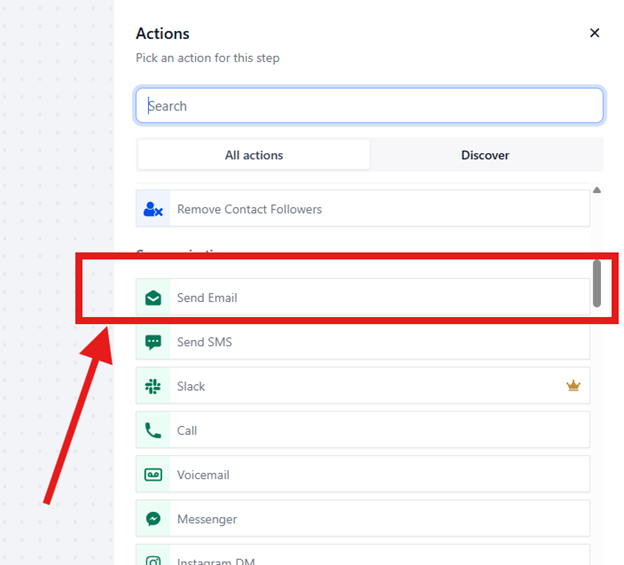Pick the Messenger action
This screenshot has width=624, height=565.
tap(363, 519)
